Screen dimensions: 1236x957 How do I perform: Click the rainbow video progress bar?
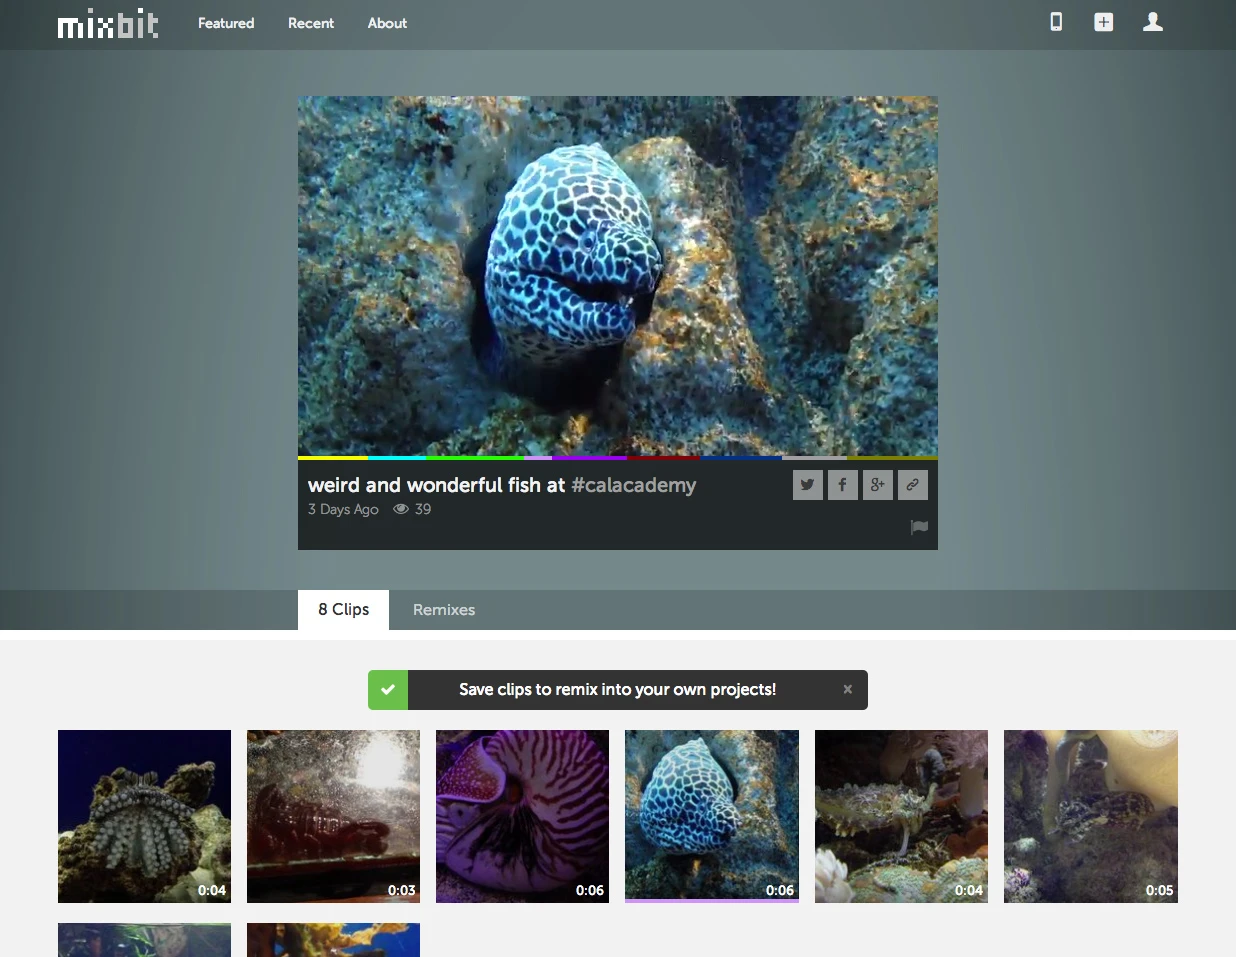coord(618,456)
